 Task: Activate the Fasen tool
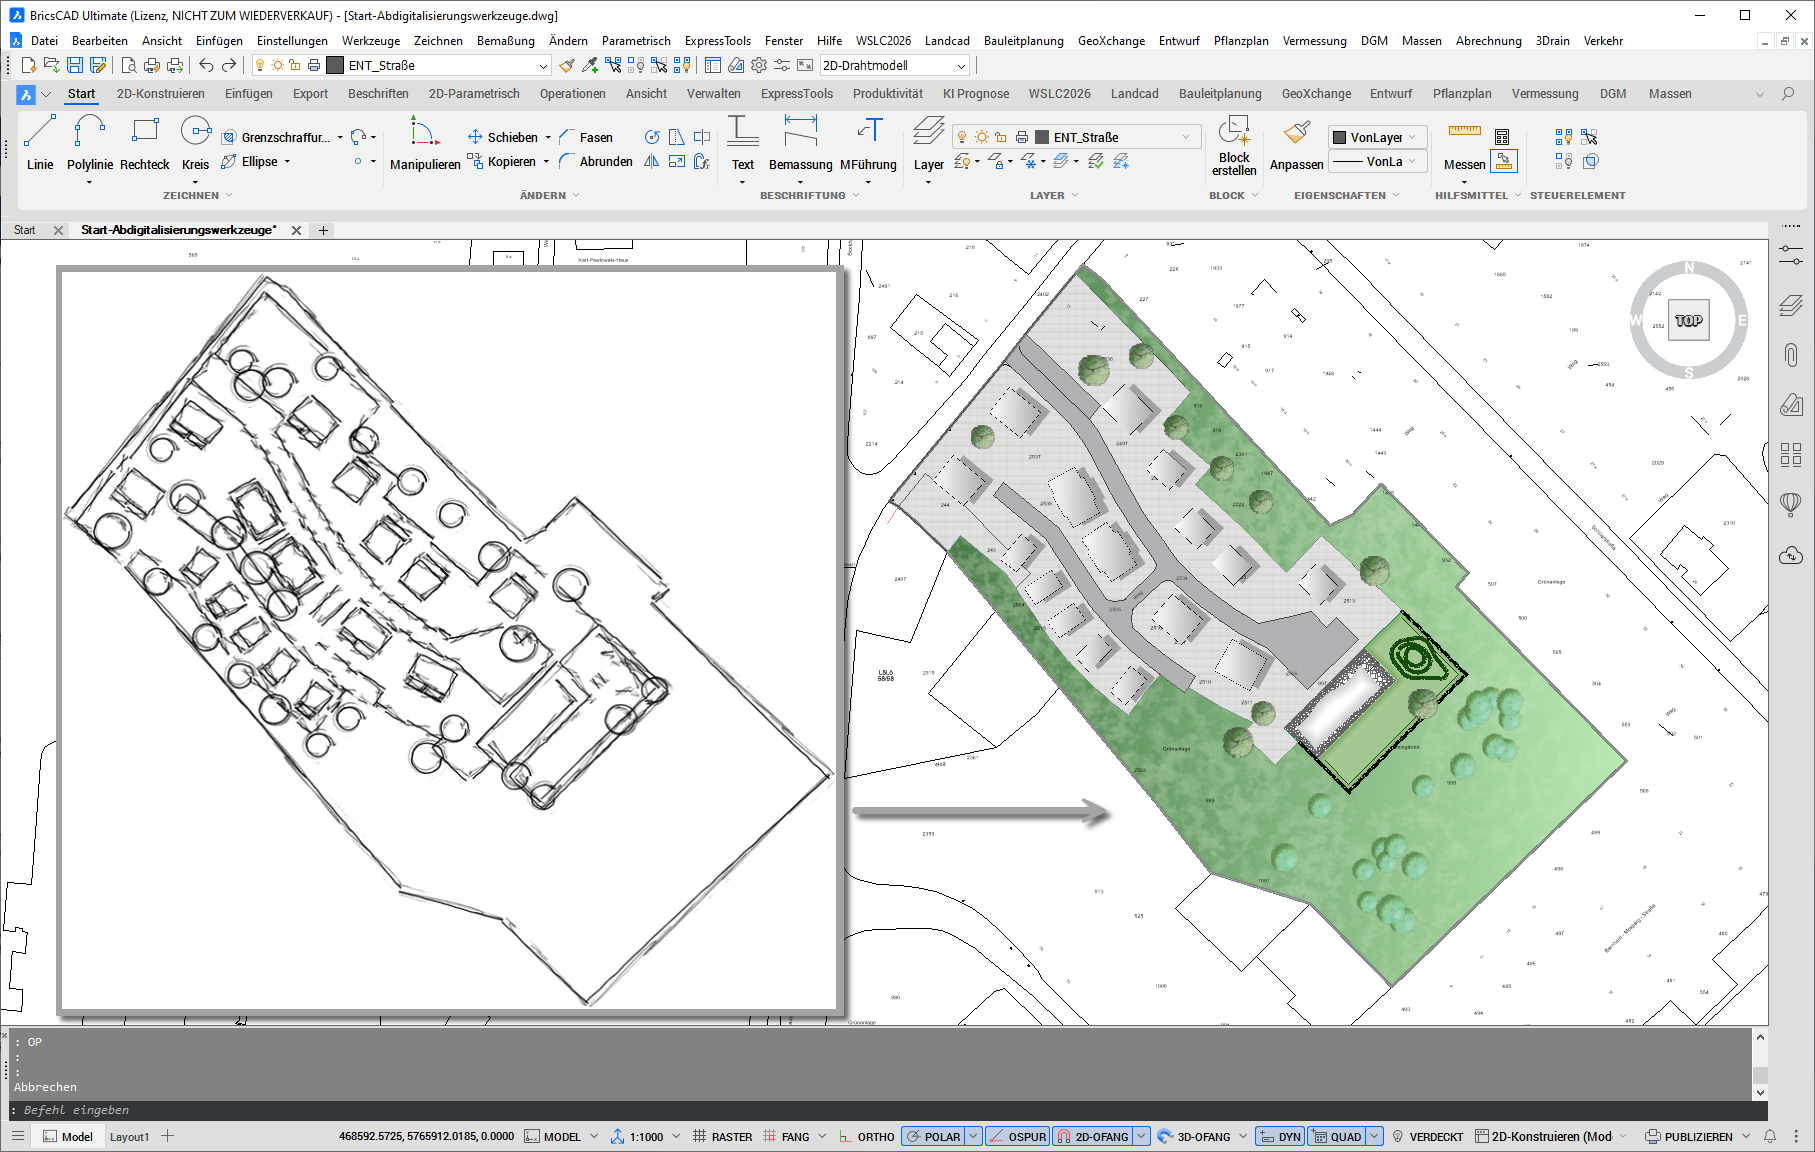595,137
